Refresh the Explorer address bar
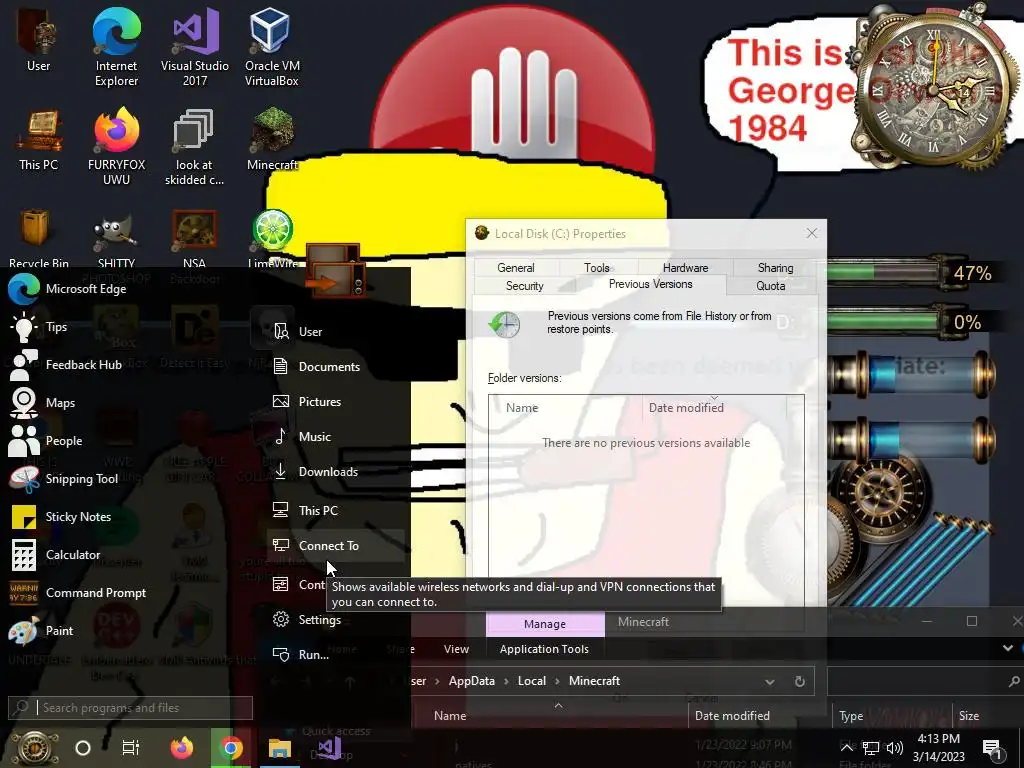 [x=799, y=681]
